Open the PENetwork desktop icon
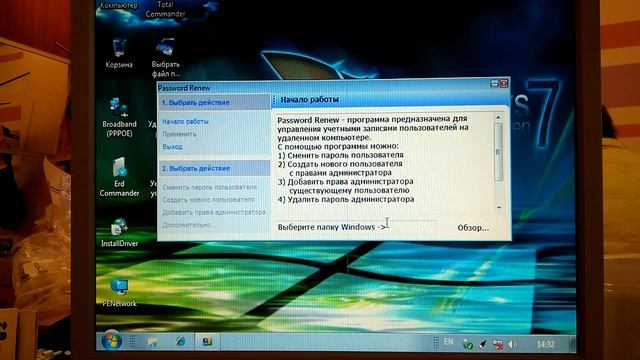Image resolution: width=640 pixels, height=360 pixels. click(x=119, y=292)
